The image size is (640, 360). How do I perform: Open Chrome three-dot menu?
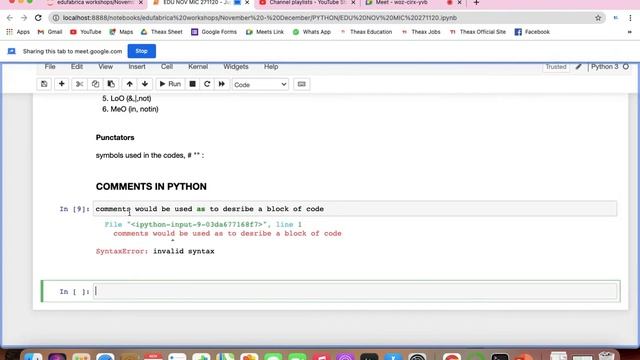pos(630,18)
